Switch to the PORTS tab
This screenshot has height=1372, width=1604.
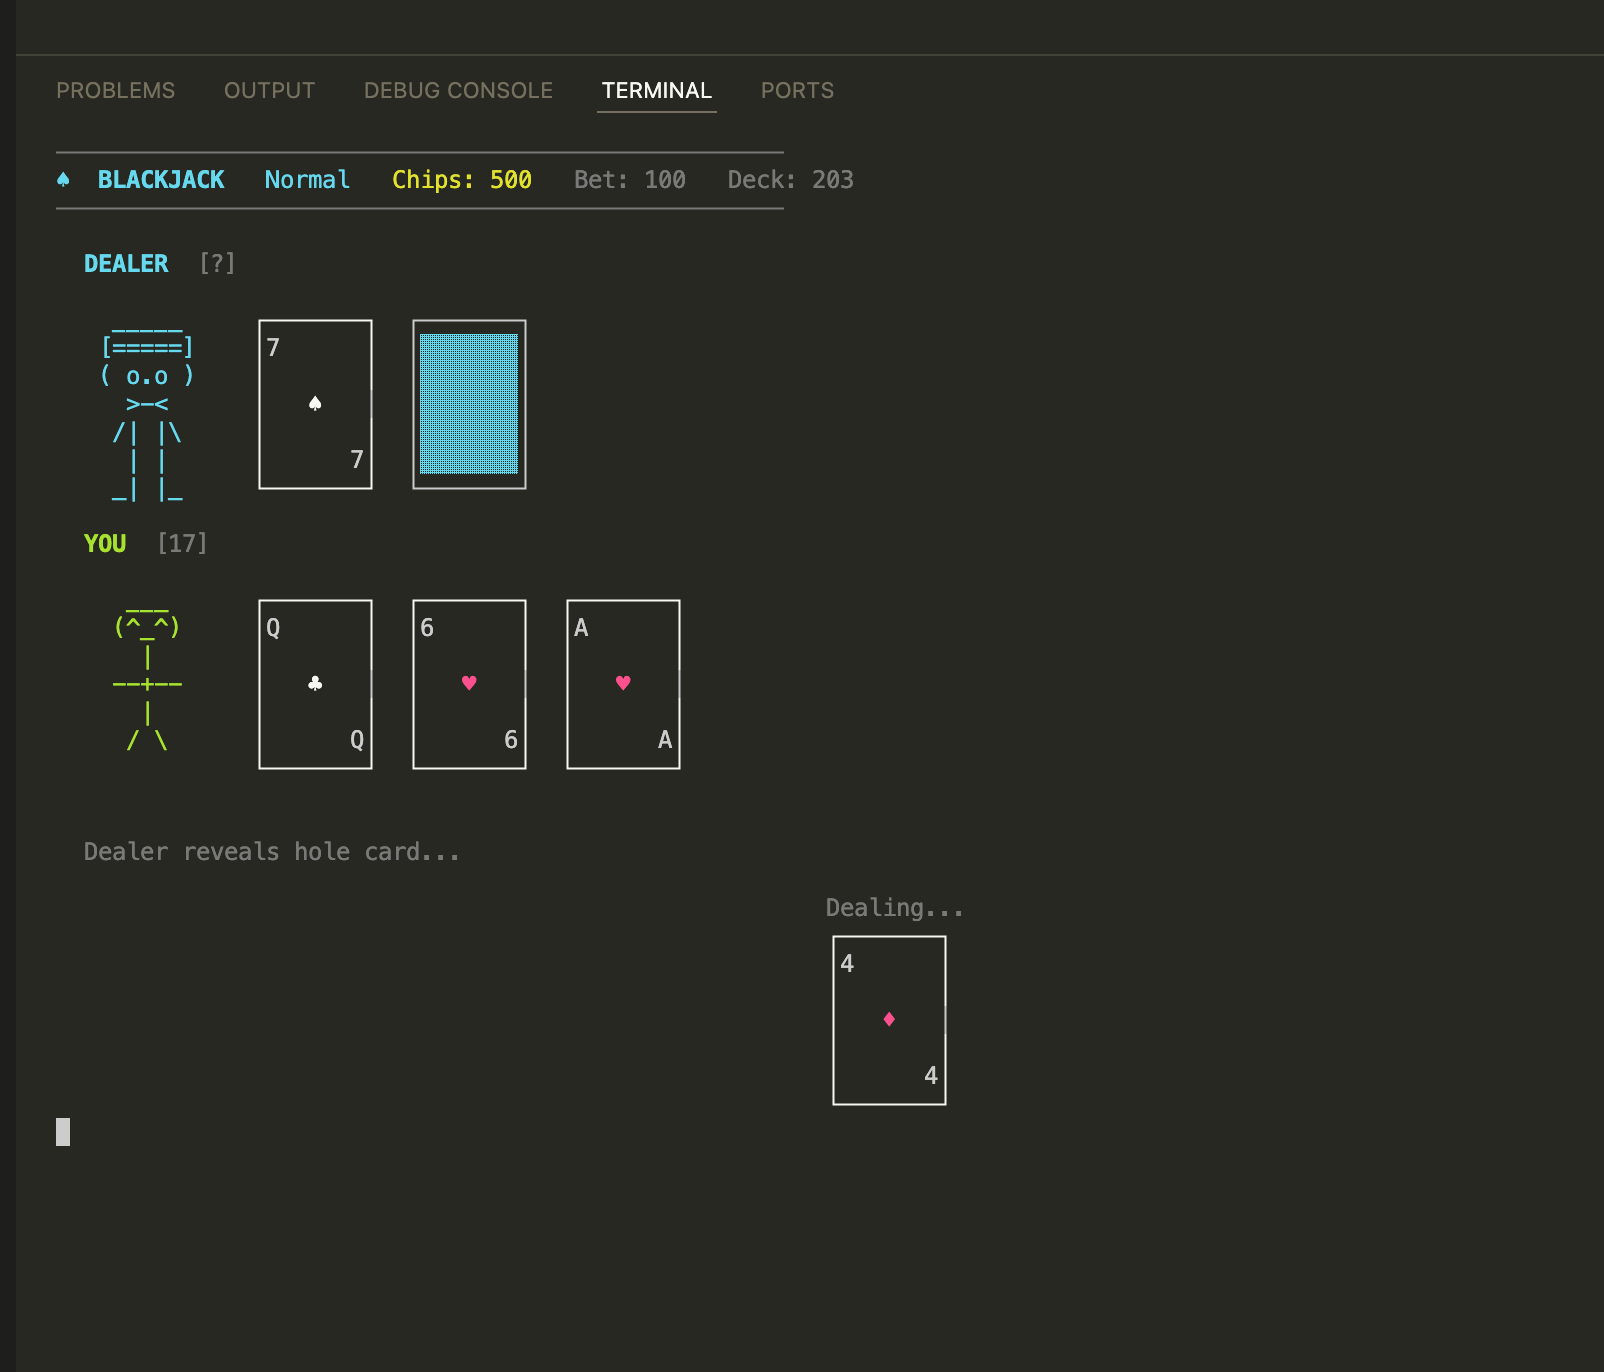click(x=797, y=90)
